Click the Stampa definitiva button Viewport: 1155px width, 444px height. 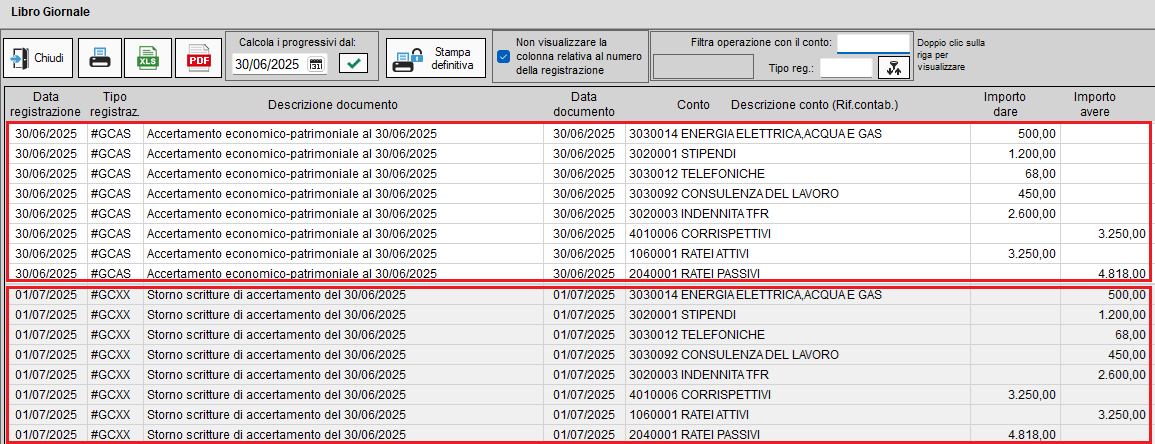click(x=436, y=57)
